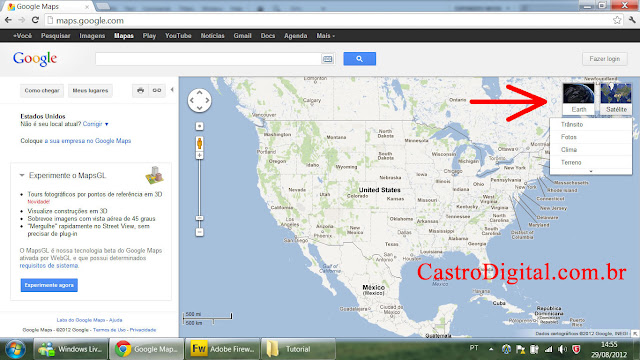Open the on-screen keyboard icon in search box
The height and width of the screenshot is (360, 640).
pos(327,59)
